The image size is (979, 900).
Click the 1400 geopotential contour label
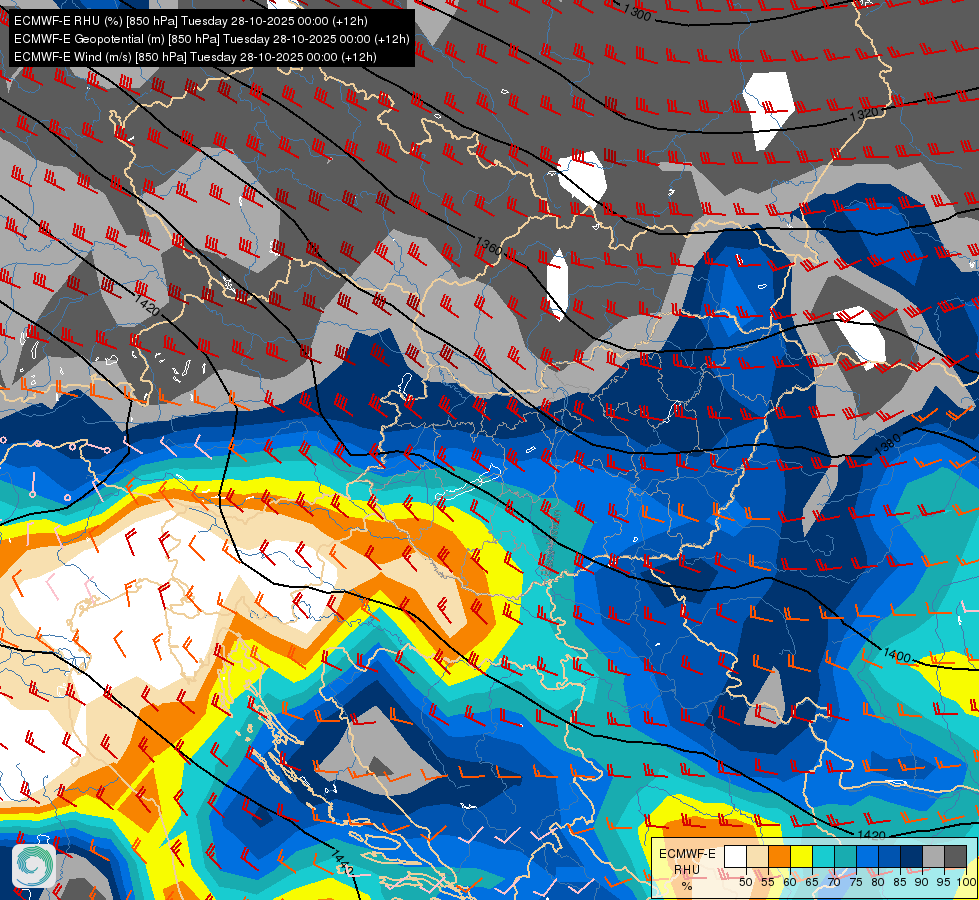(897, 655)
